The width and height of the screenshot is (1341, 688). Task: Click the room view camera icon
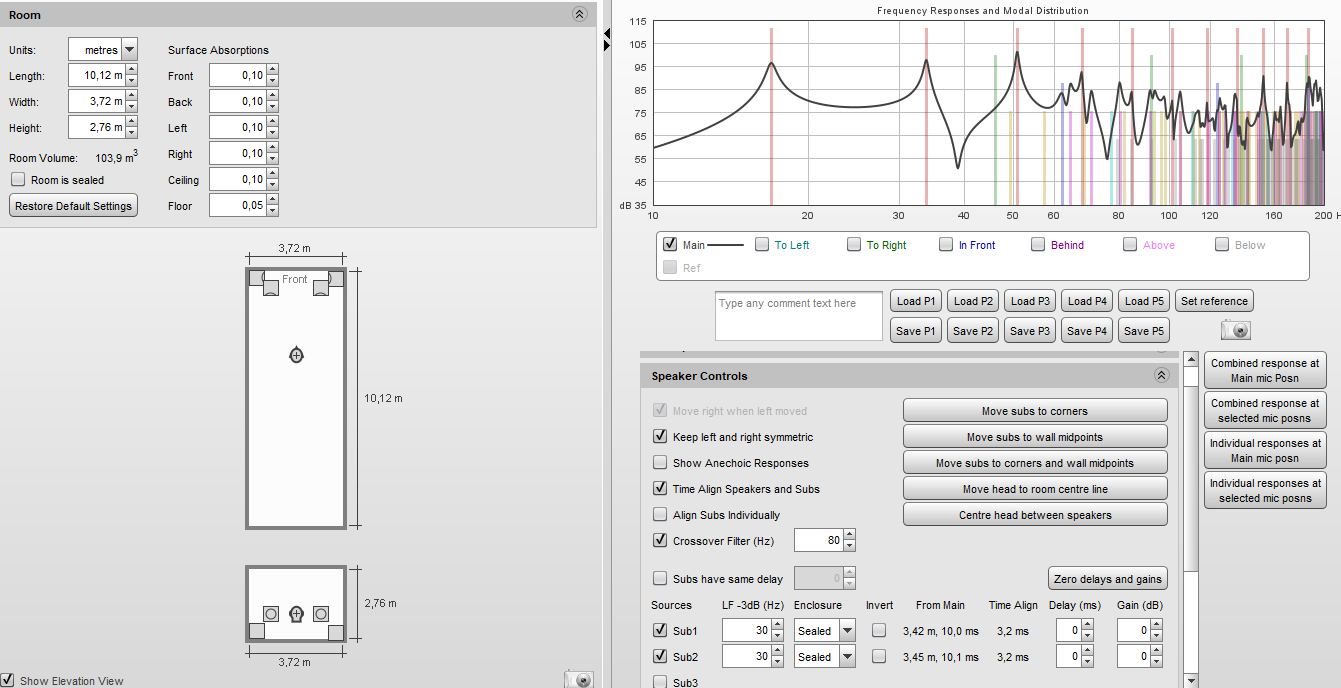579,679
